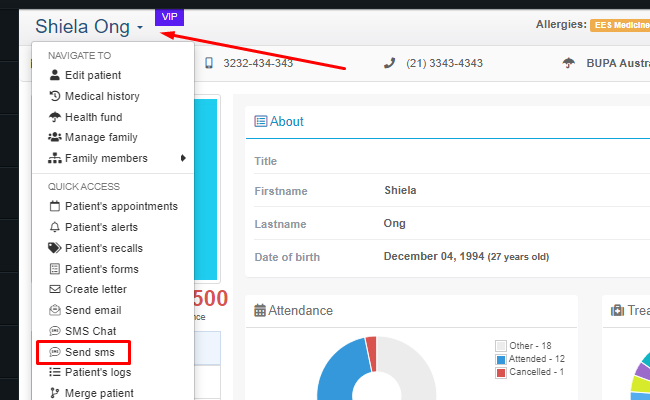This screenshot has height=400, width=650.
Task: Click the purple VIP badge
Action: 170,17
